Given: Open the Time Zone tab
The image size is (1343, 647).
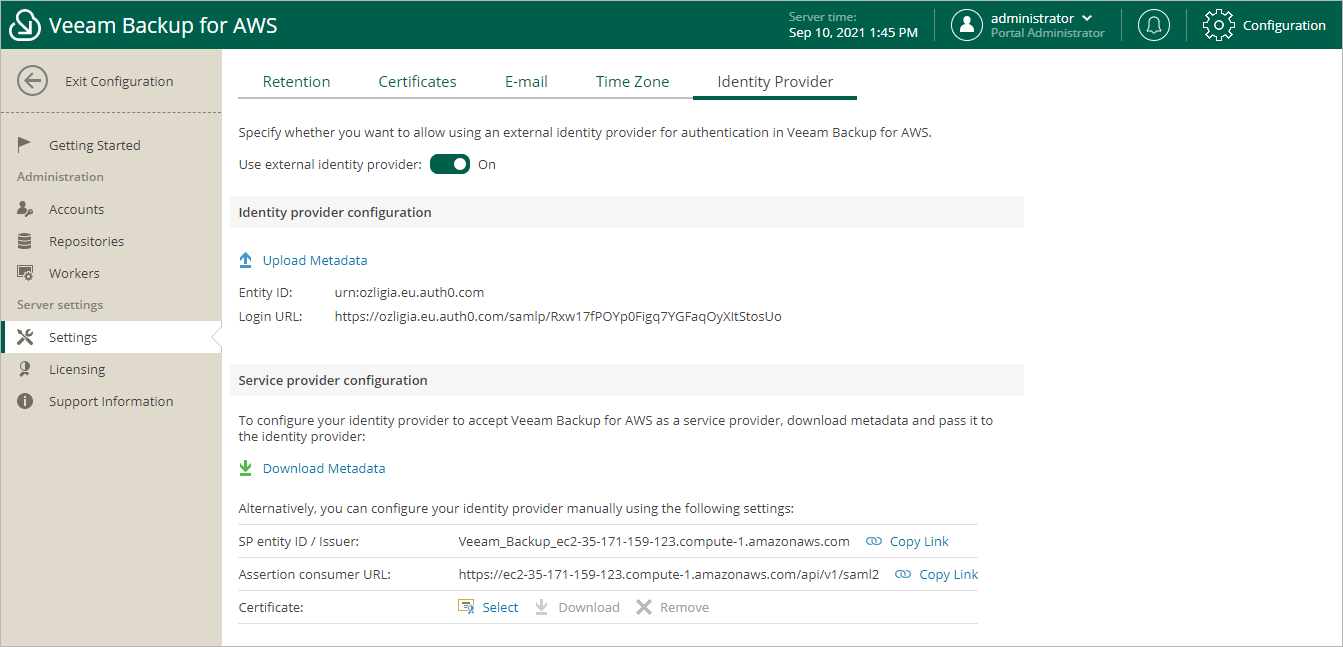Looking at the screenshot, I should pos(633,82).
